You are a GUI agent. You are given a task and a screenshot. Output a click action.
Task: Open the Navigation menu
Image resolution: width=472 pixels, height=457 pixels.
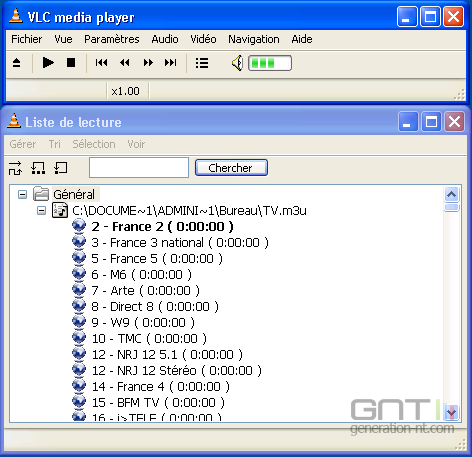coord(254,39)
